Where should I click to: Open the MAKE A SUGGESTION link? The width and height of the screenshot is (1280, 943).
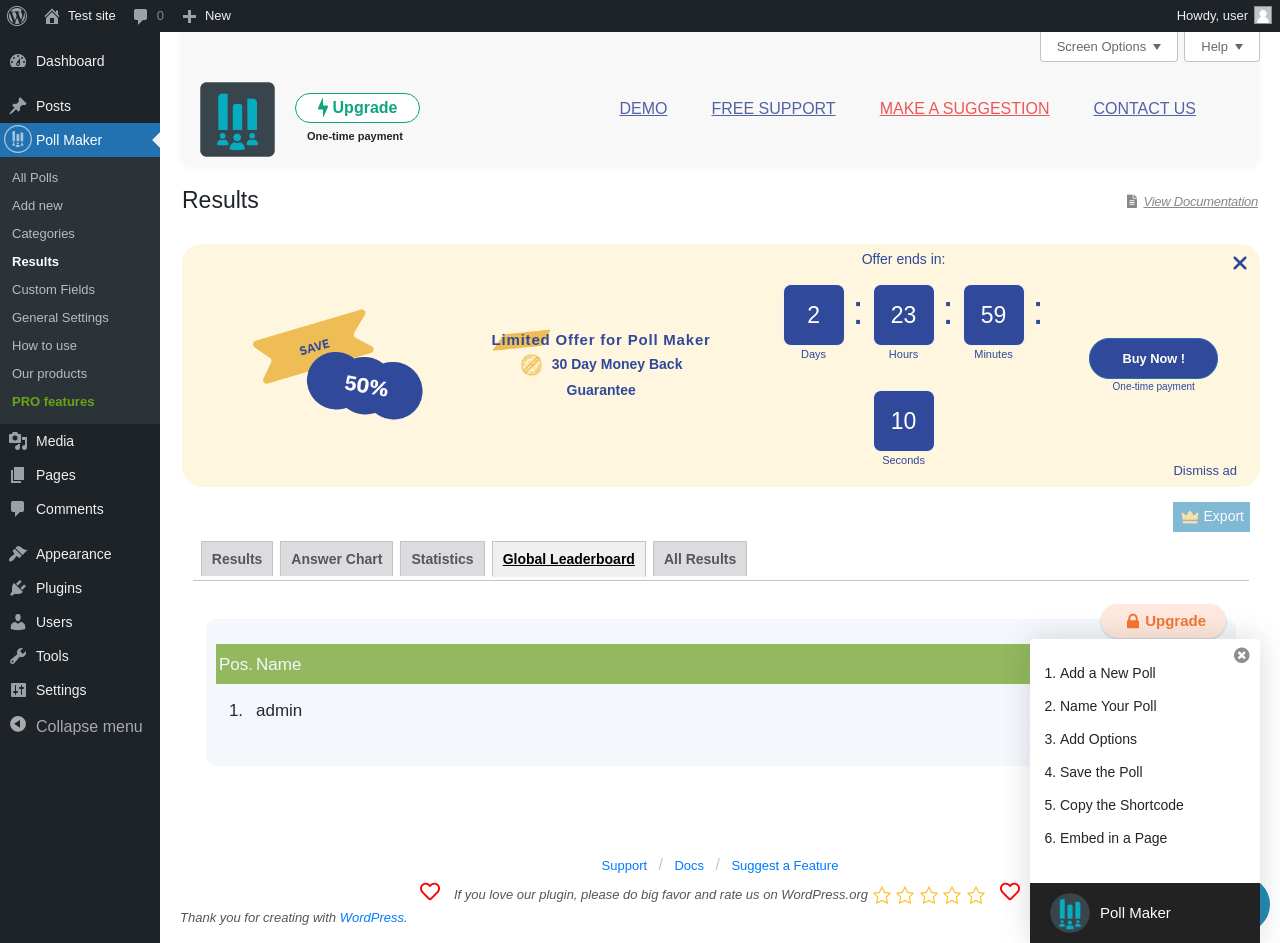point(964,109)
